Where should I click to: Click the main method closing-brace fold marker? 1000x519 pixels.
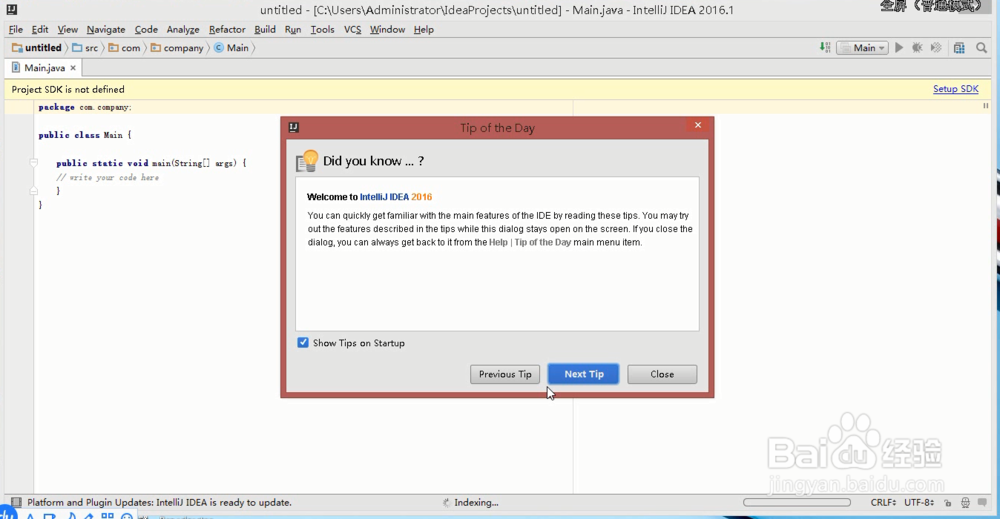(x=34, y=191)
